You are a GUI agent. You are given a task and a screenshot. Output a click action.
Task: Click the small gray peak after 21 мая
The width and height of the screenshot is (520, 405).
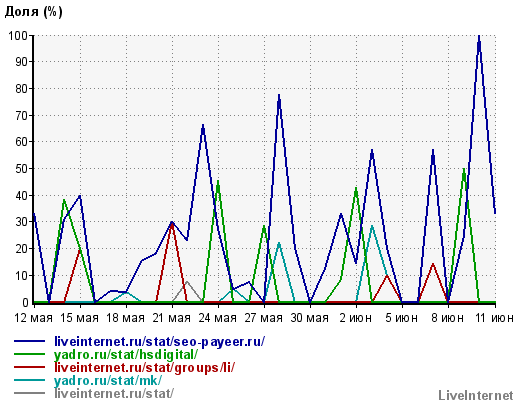coord(187,282)
